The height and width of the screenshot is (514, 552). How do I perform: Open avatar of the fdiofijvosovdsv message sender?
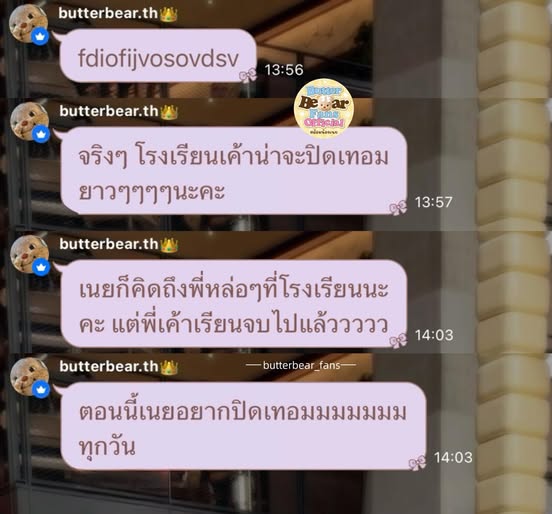[28, 23]
